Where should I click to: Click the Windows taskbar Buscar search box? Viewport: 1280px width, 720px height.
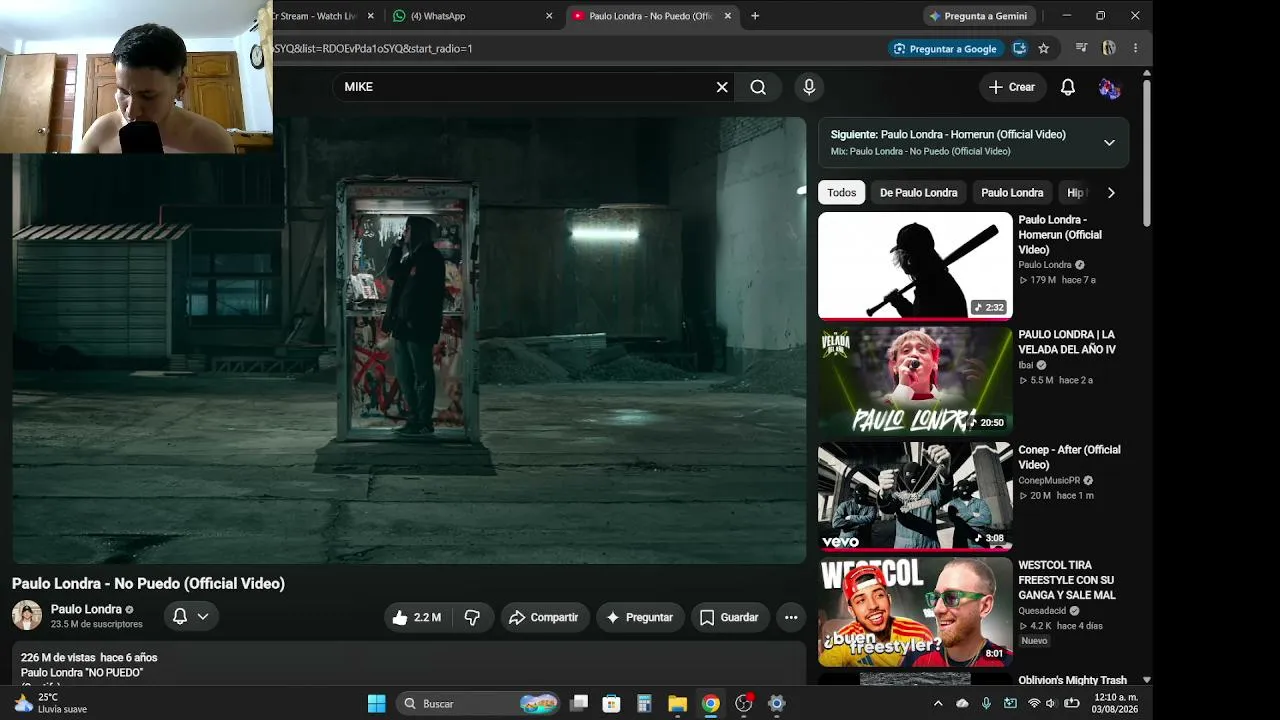point(477,704)
